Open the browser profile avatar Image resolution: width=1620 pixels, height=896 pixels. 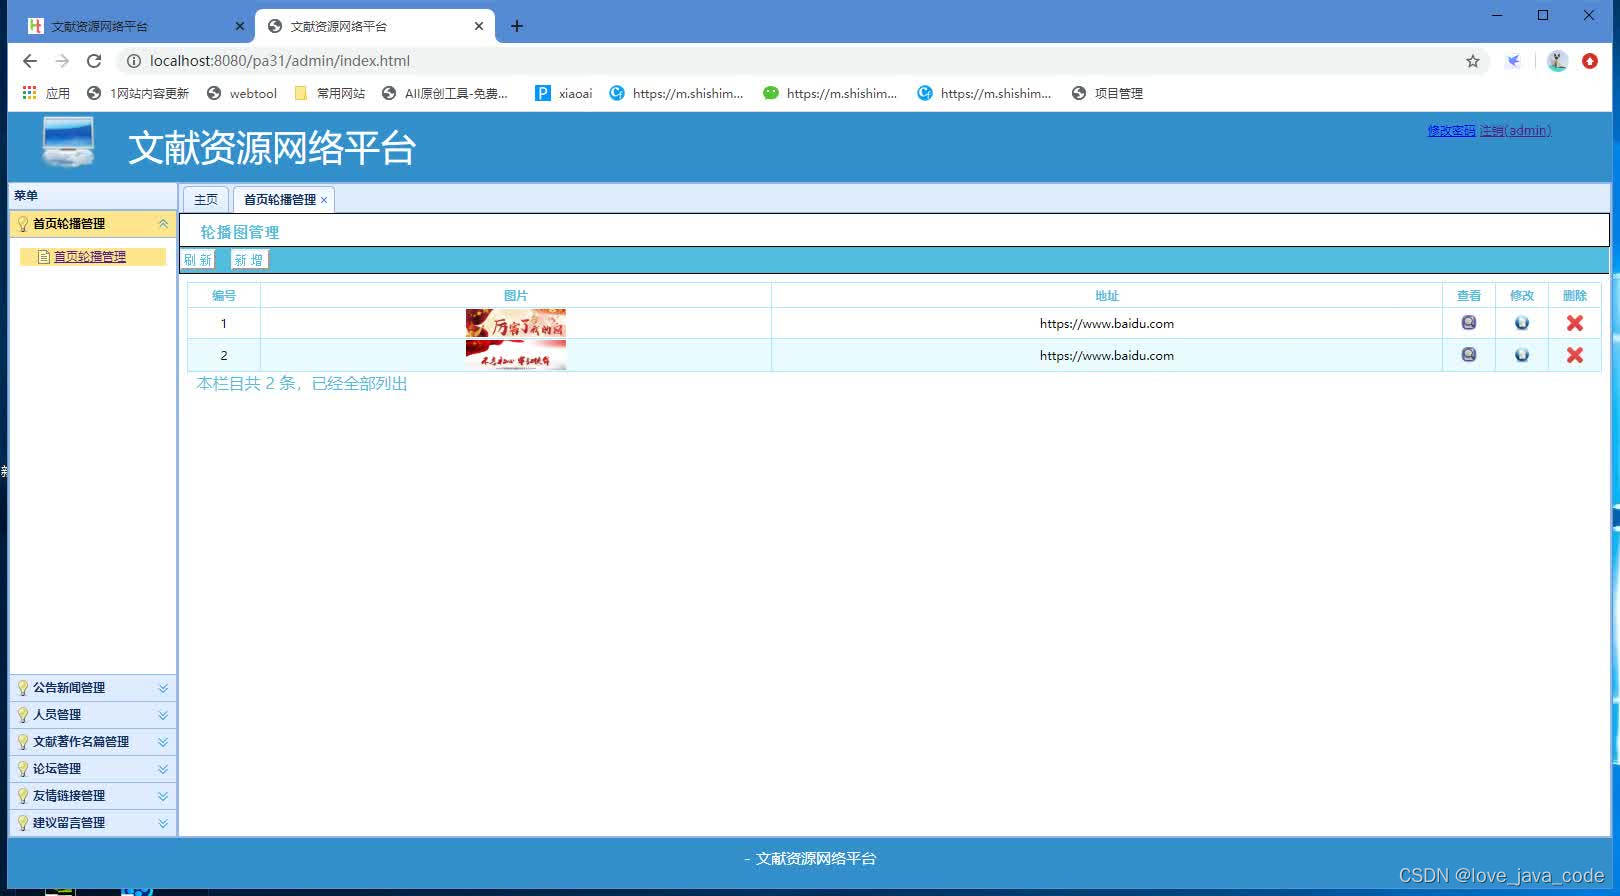click(1557, 61)
